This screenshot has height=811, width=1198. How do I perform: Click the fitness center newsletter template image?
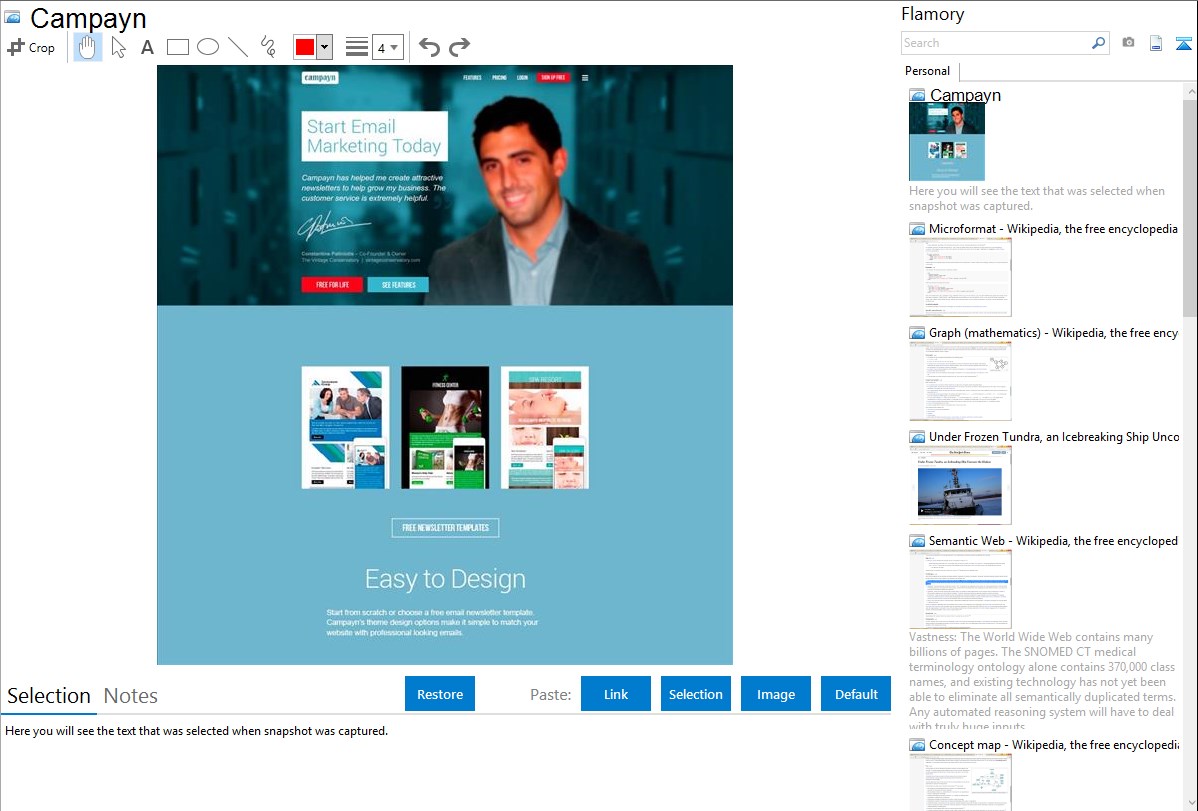pyautogui.click(x=445, y=427)
